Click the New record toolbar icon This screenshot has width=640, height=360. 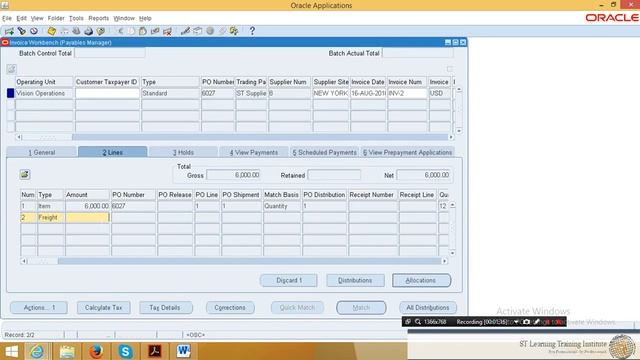click(9, 31)
